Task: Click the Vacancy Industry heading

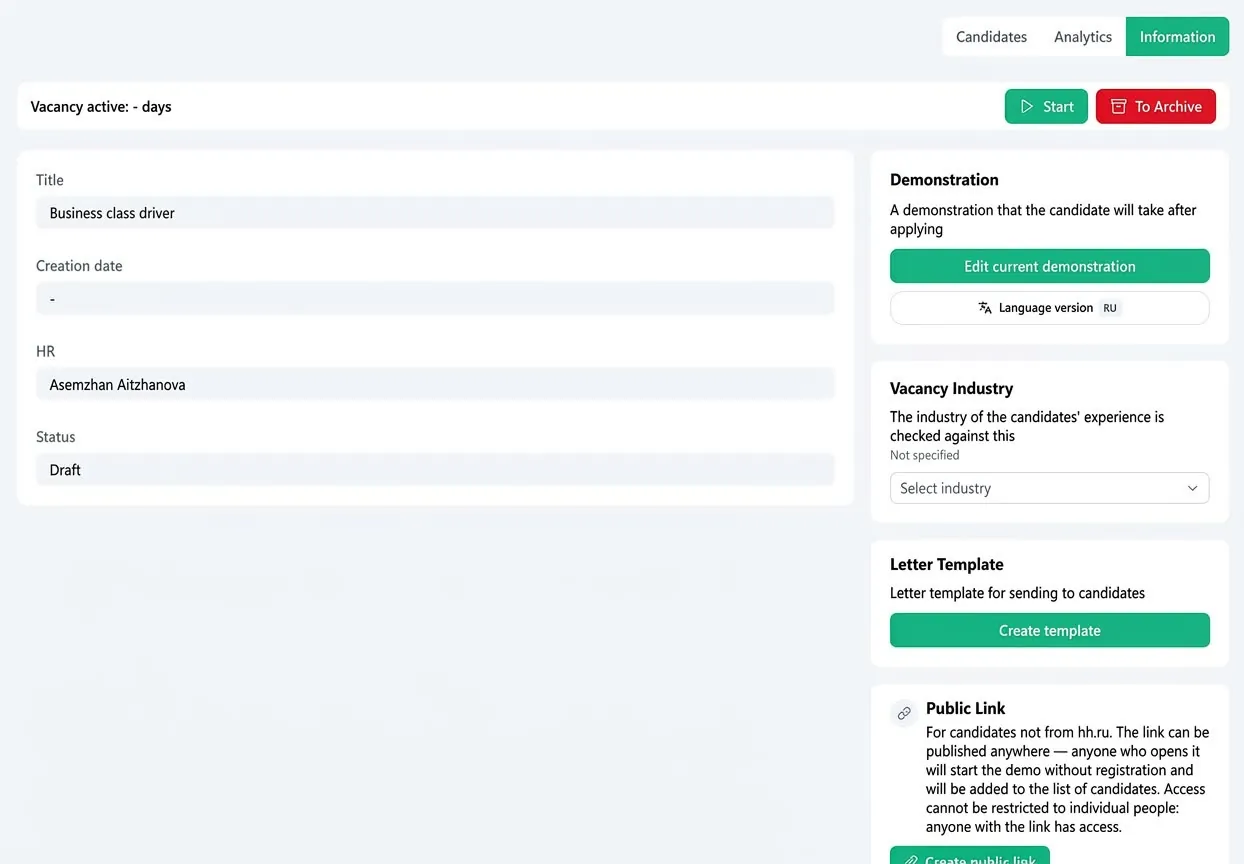Action: point(951,388)
